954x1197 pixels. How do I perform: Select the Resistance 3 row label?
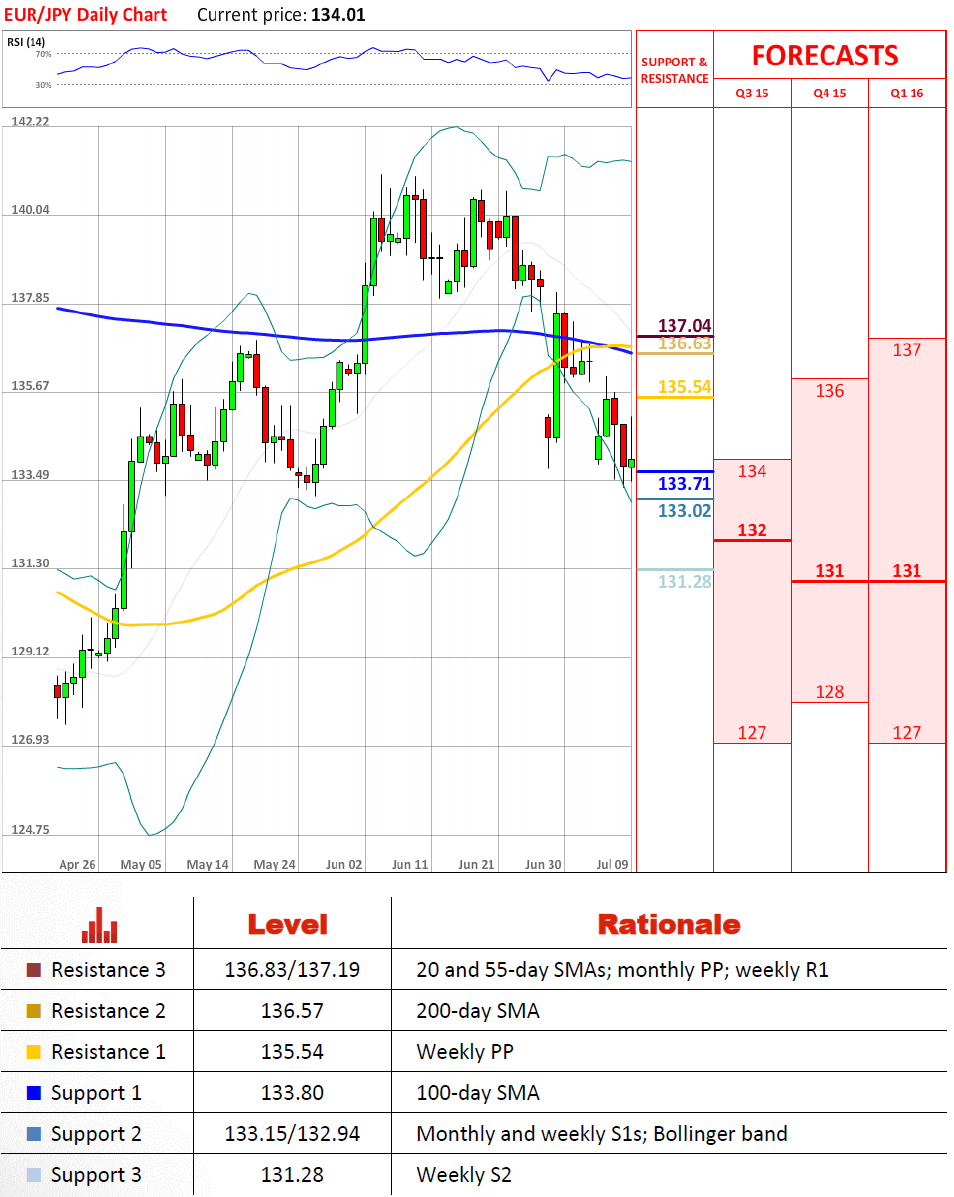pyautogui.click(x=108, y=970)
